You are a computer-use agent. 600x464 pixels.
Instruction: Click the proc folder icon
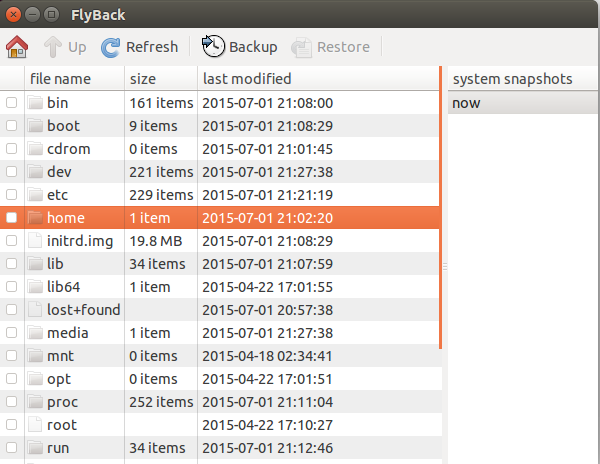[35, 402]
